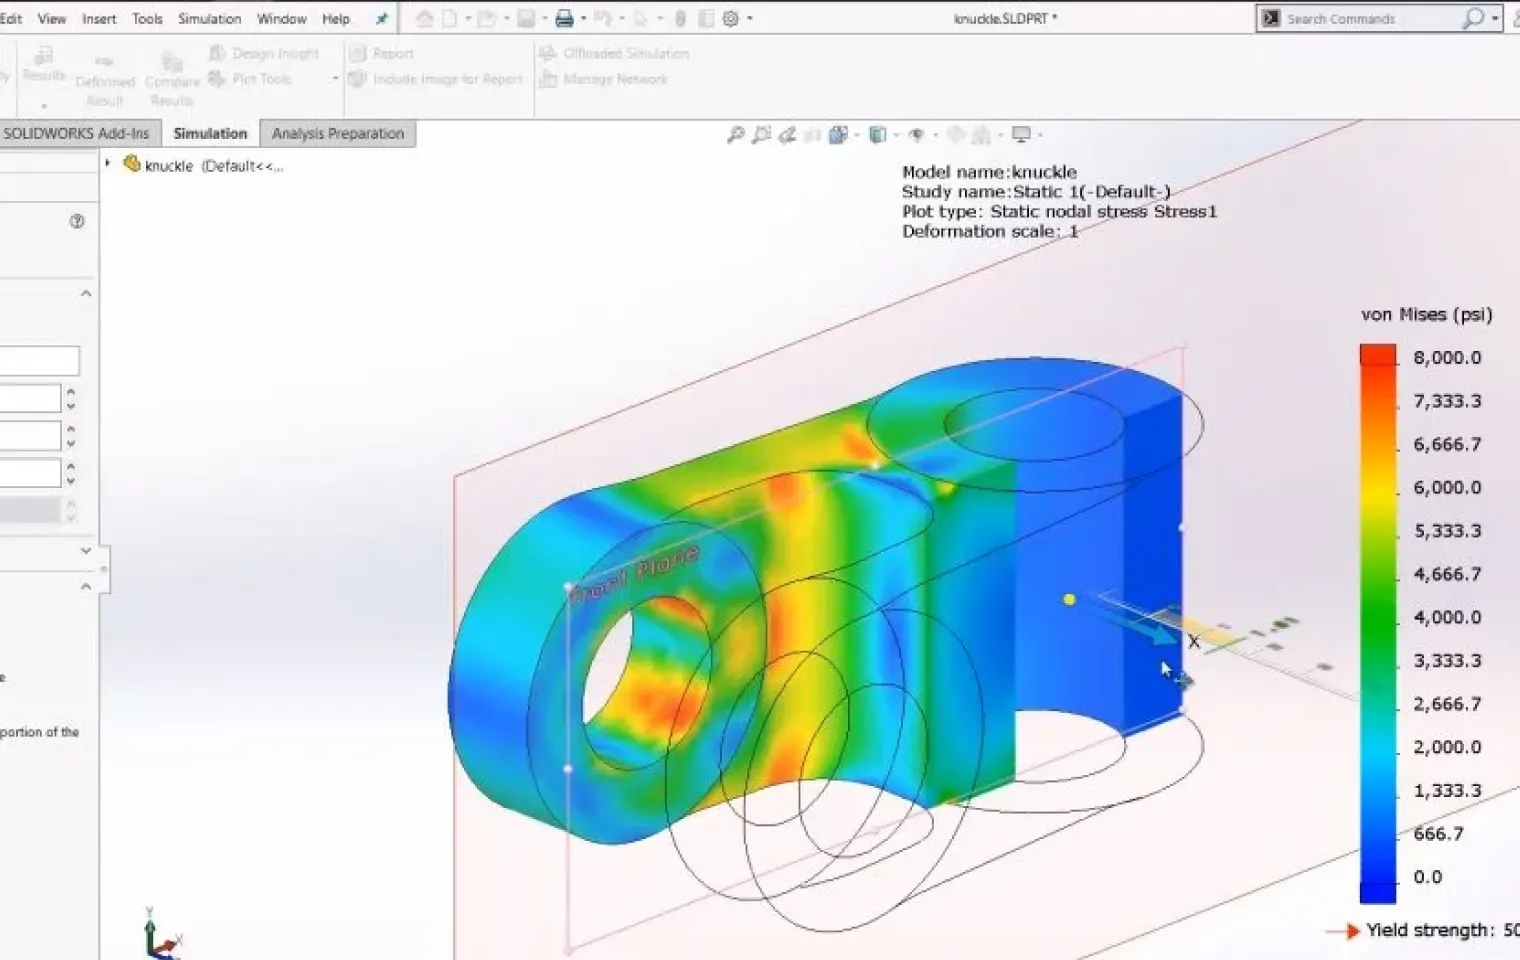The width and height of the screenshot is (1520, 960).
Task: Click the Apply Scene icon in view toolbar
Action: pyautogui.click(x=982, y=134)
